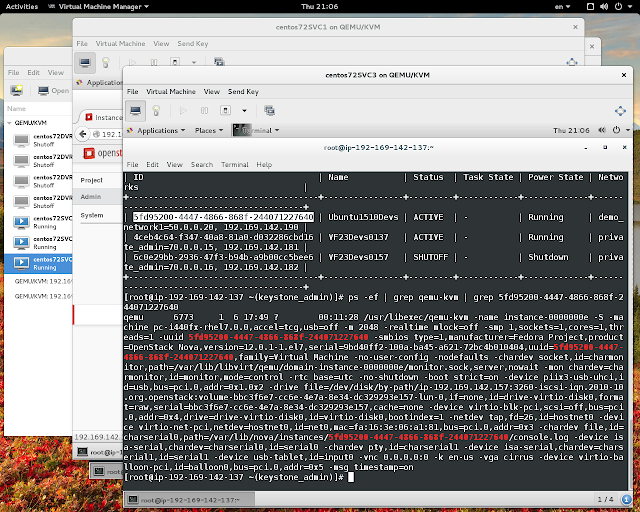Image resolution: width=640 pixels, height=512 pixels.
Task: Open terminal Terminal menu
Action: coord(235,165)
